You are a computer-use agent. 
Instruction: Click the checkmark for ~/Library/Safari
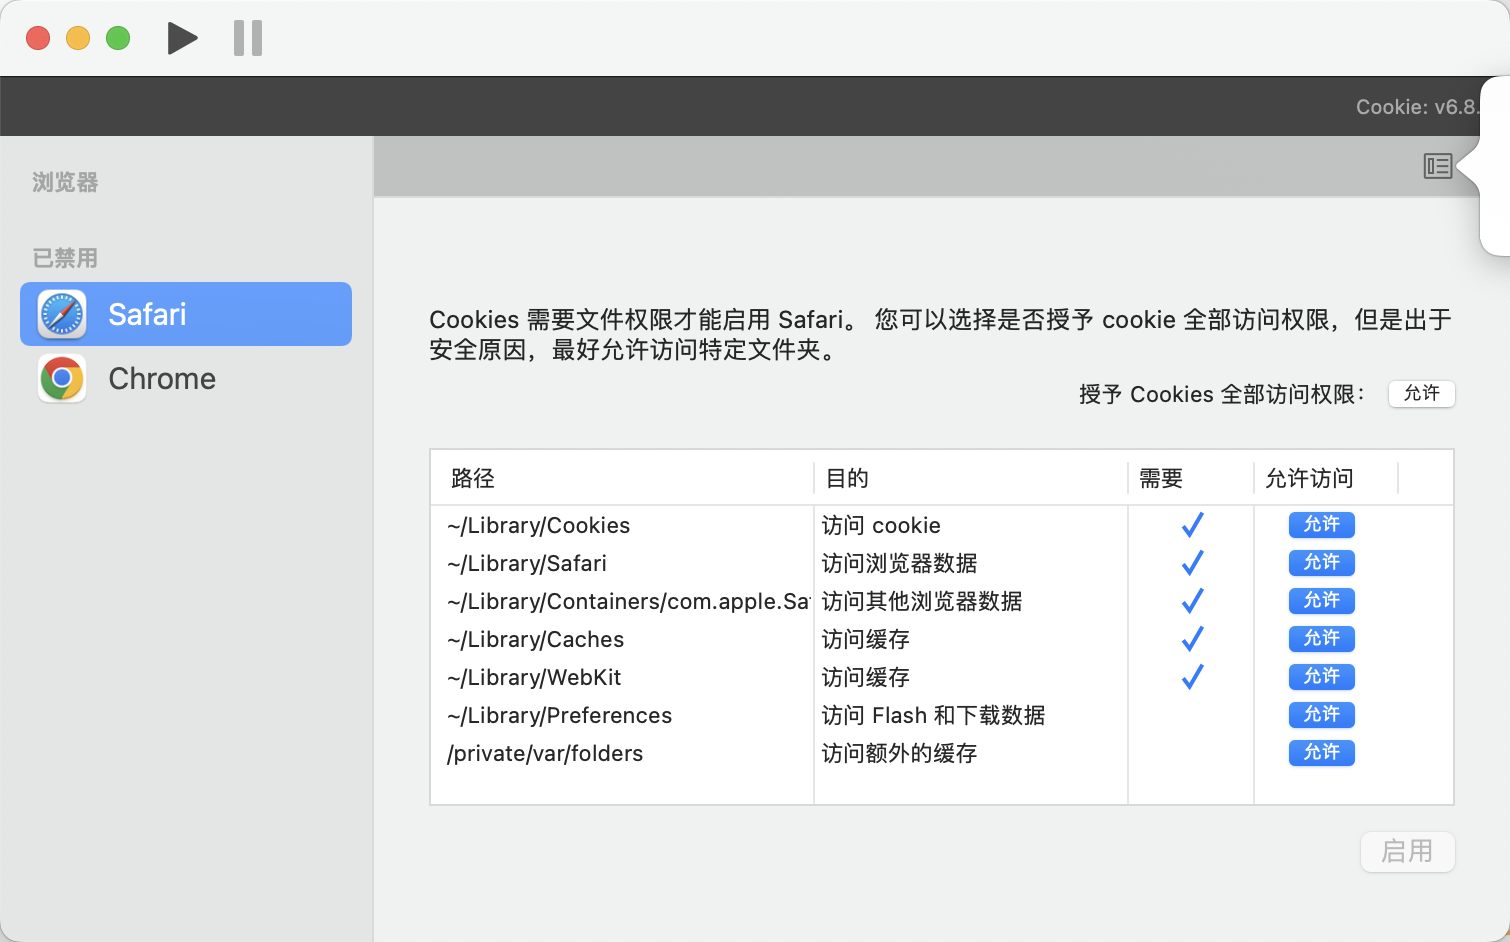point(1192,563)
